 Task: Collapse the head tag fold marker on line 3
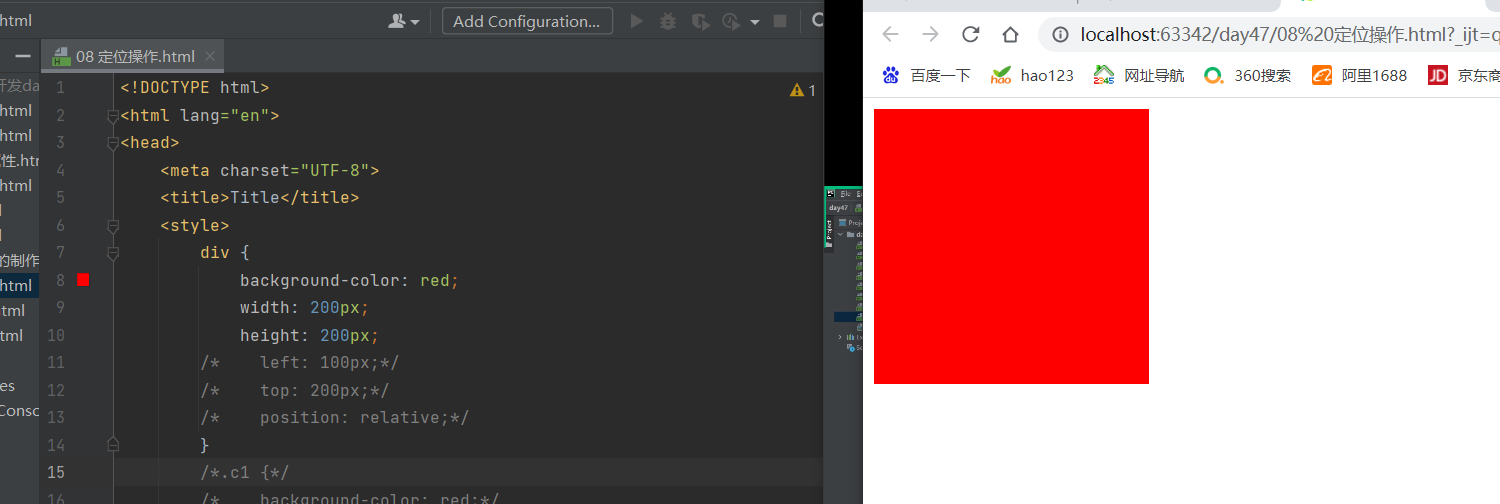coord(113,143)
